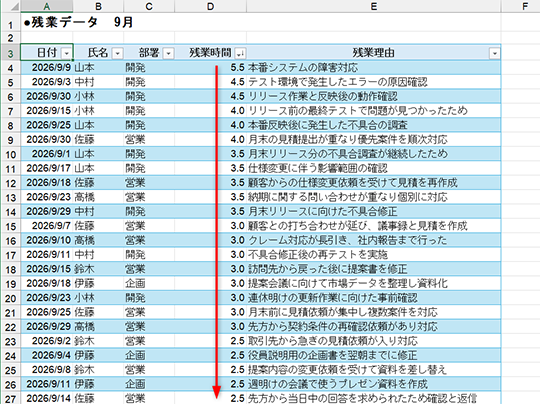Open the 部署 filter dropdown arrow
This screenshot has height=404, width=540.
[168, 53]
